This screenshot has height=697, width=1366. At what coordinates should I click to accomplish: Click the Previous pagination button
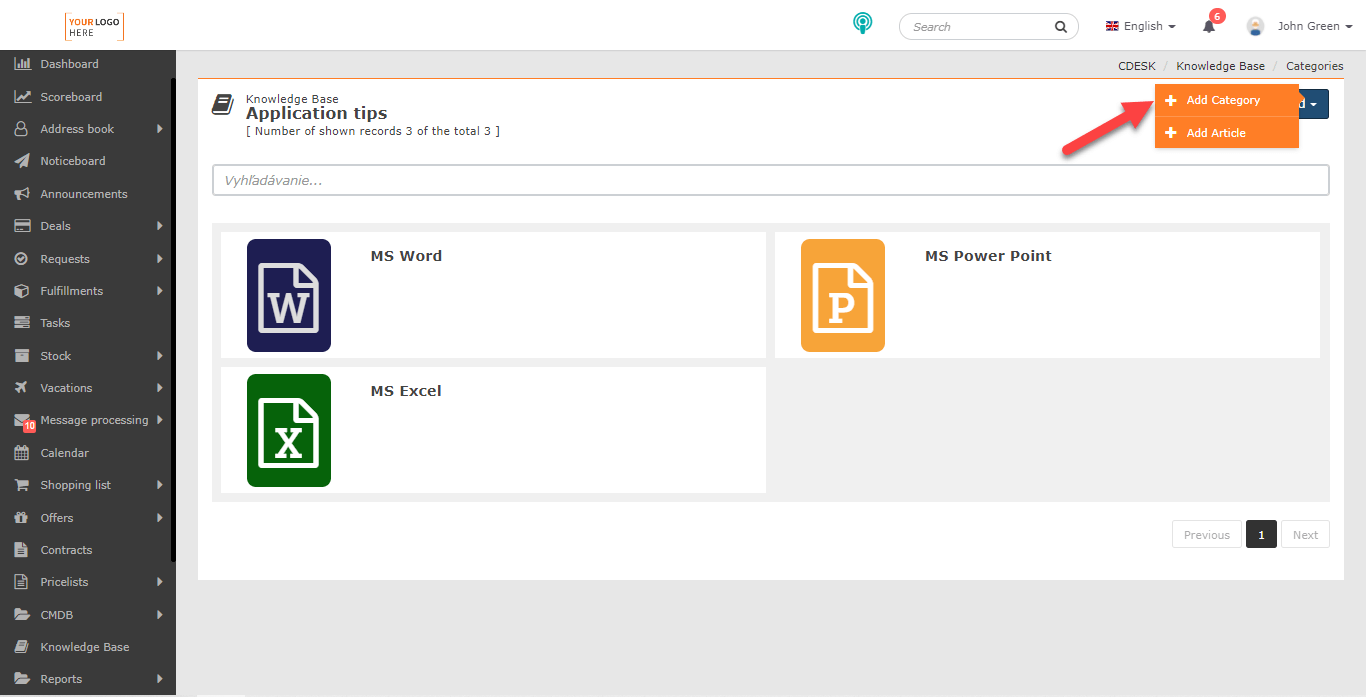pyautogui.click(x=1207, y=535)
